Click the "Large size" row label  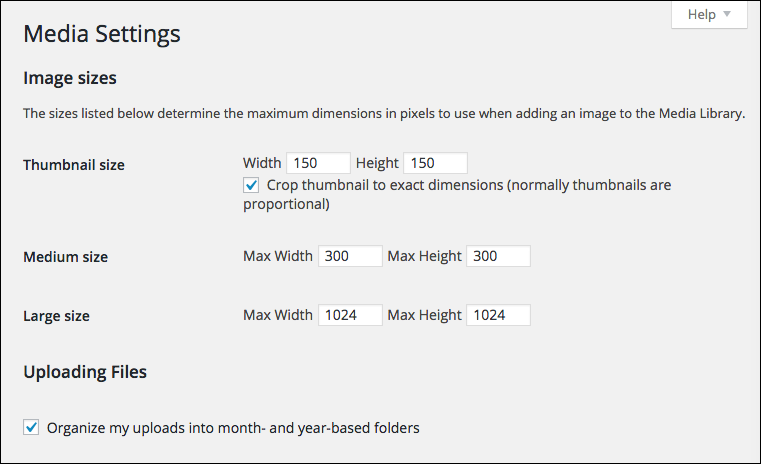(56, 316)
